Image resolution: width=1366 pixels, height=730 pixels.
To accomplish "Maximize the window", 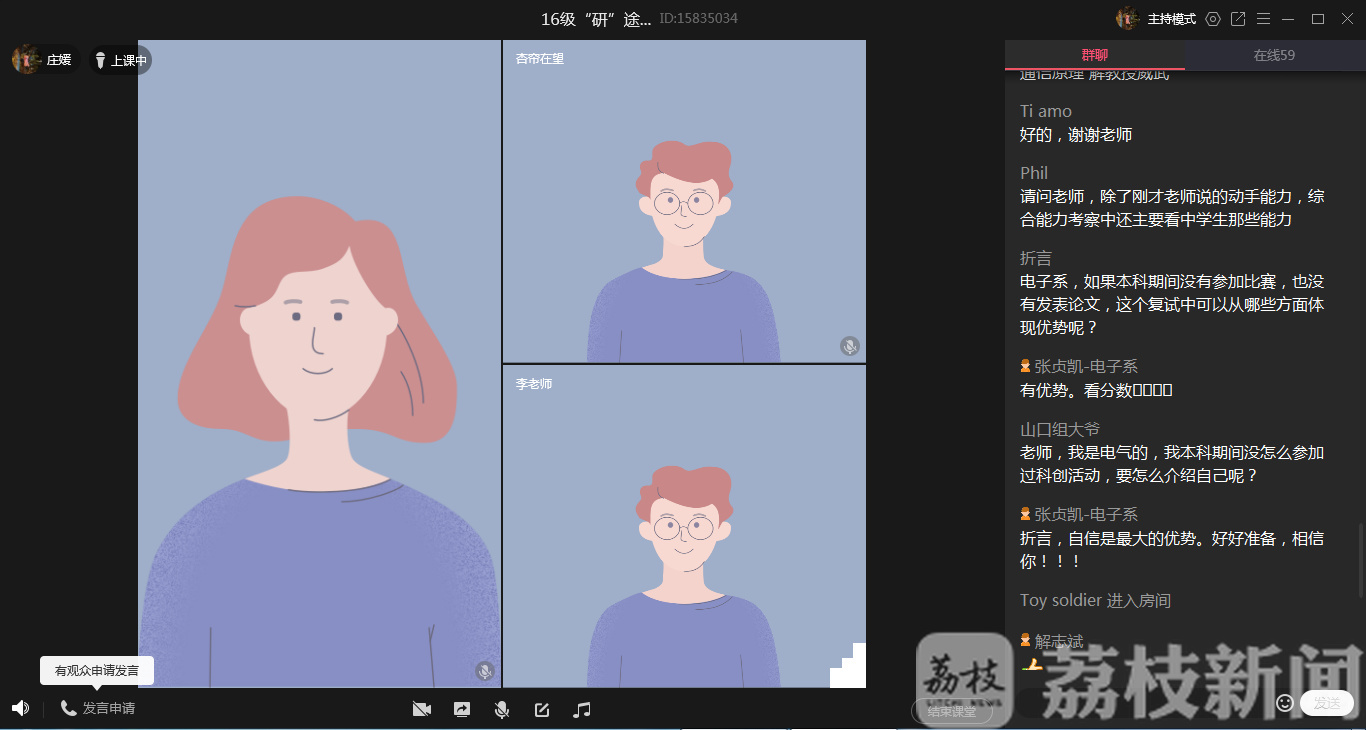I will pos(1318,19).
